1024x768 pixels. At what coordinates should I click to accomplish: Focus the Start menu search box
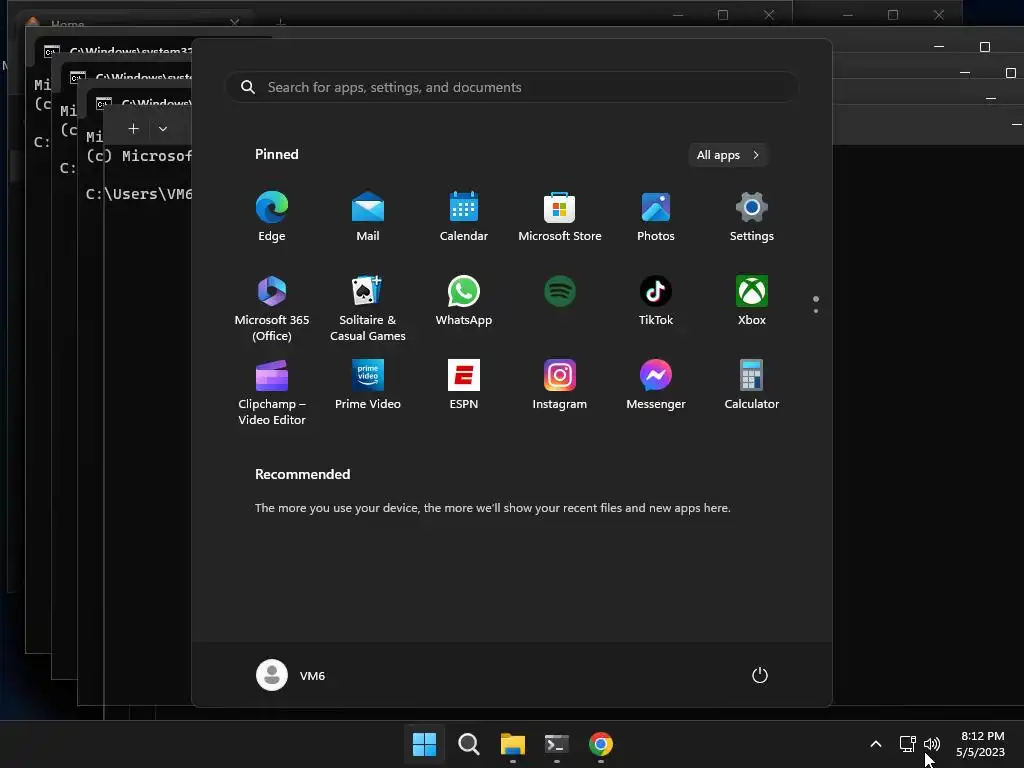click(512, 88)
